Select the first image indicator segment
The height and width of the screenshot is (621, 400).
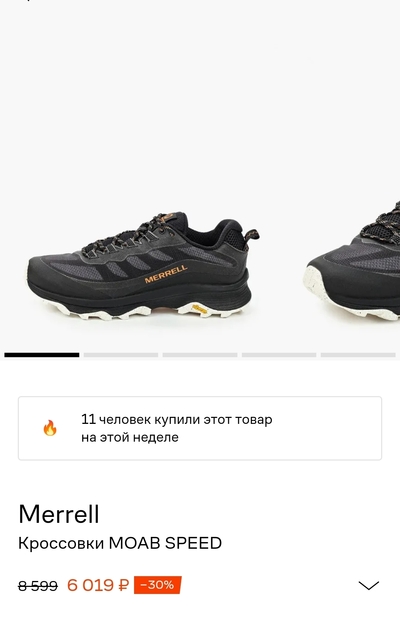[42, 355]
